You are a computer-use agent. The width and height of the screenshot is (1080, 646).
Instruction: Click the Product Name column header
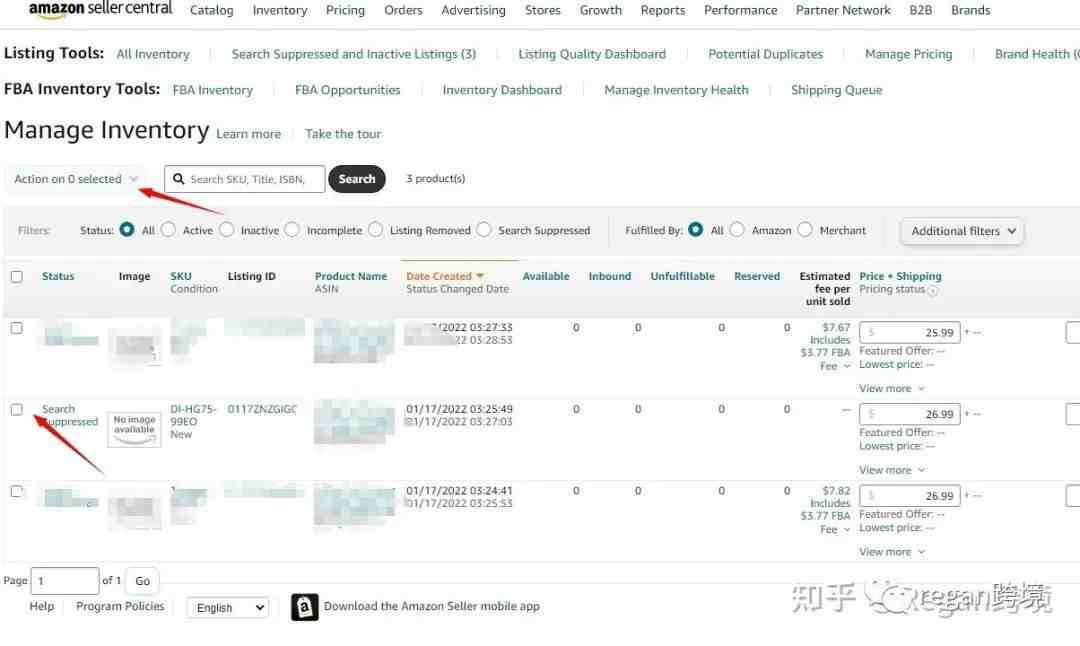point(351,276)
